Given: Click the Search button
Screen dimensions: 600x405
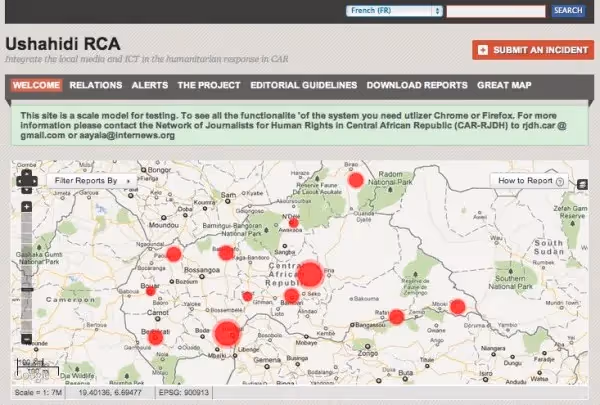Looking at the screenshot, I should (568, 11).
